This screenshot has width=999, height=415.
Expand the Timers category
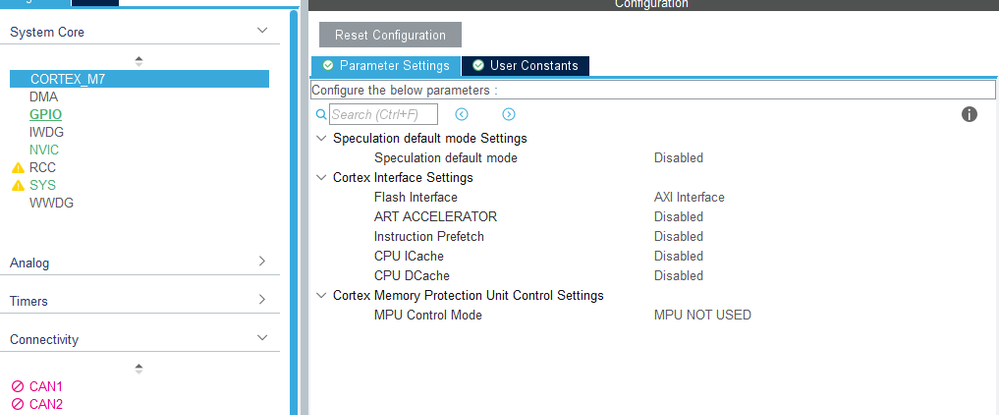262,300
